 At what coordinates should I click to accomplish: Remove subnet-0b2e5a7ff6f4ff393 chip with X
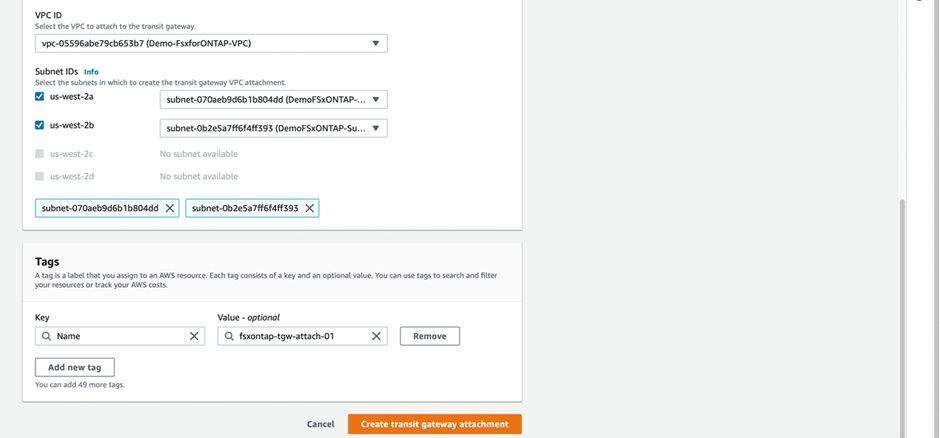click(310, 208)
